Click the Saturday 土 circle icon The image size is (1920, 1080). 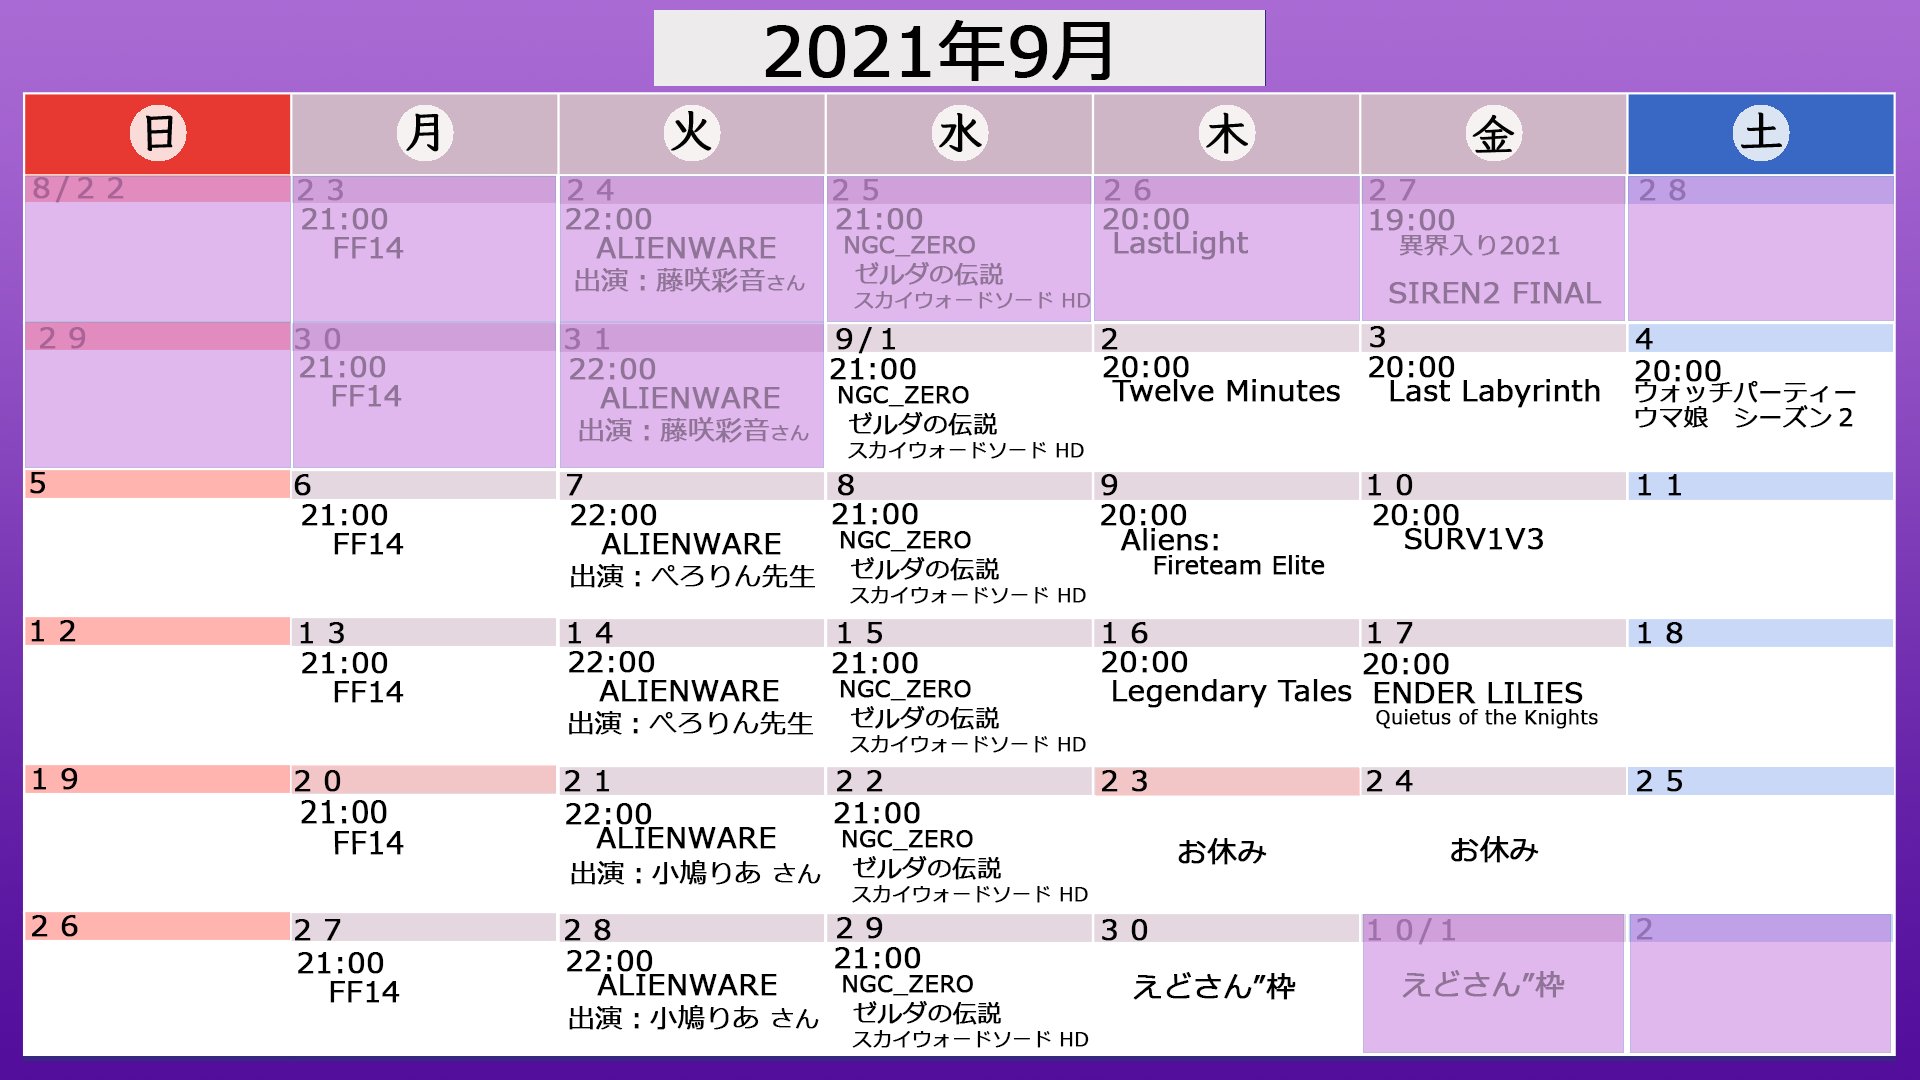[1760, 133]
